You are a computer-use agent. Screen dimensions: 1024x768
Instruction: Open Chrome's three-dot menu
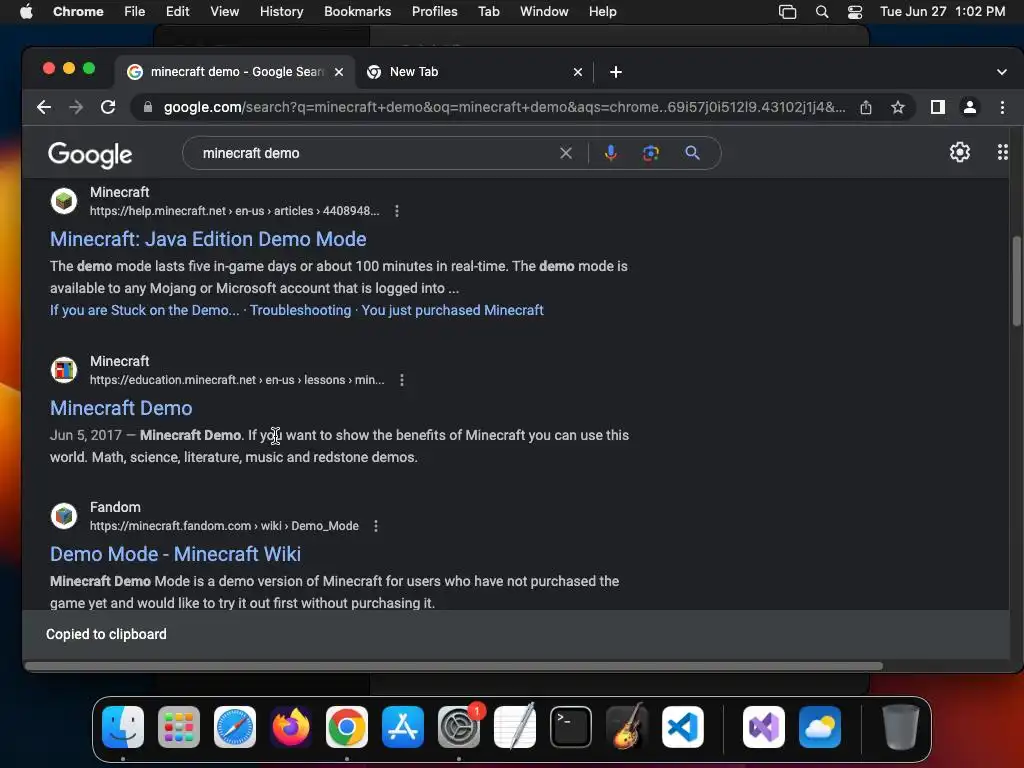[1002, 107]
